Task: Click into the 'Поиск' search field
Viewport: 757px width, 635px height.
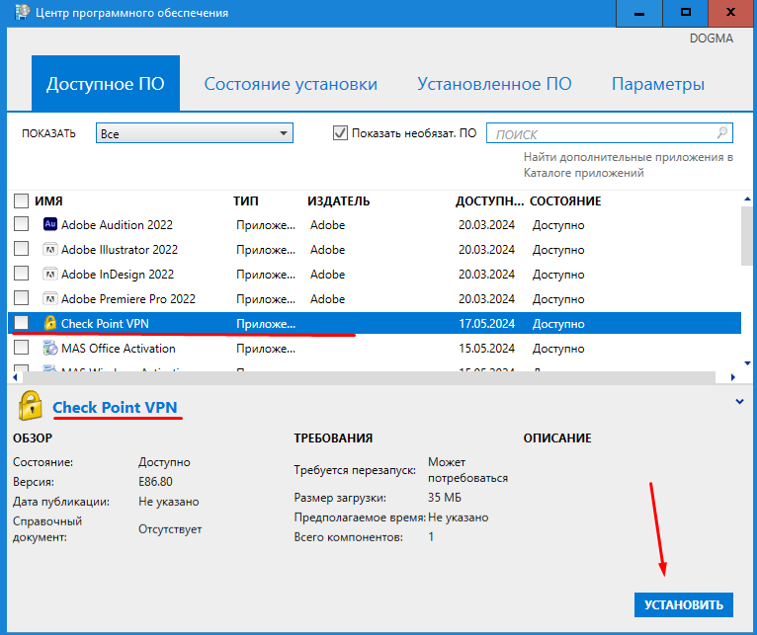Action: pyautogui.click(x=600, y=134)
